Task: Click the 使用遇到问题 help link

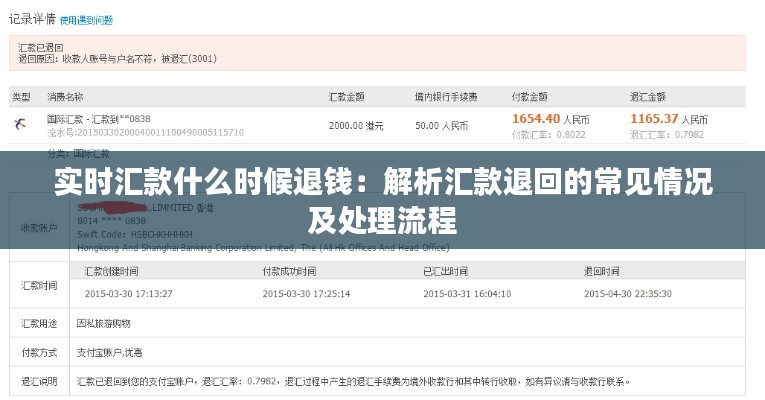Action: click(x=86, y=19)
